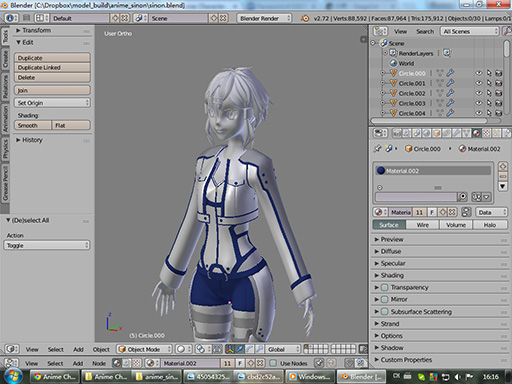Image resolution: width=512 pixels, height=384 pixels.
Task: Expand the History panel
Action: point(29,140)
